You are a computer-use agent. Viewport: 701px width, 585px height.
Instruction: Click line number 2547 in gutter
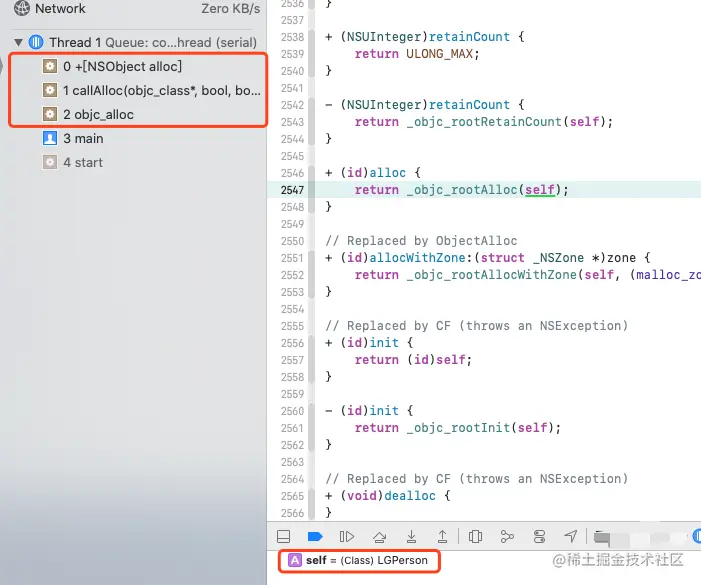[x=292, y=190]
